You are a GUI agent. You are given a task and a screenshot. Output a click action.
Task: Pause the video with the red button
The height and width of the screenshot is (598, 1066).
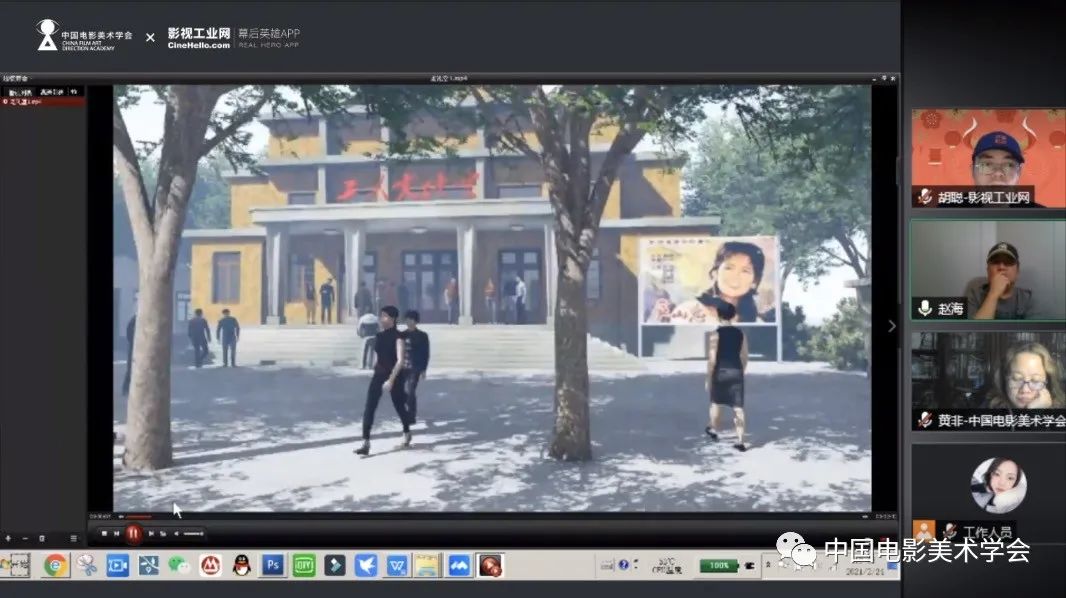[133, 533]
